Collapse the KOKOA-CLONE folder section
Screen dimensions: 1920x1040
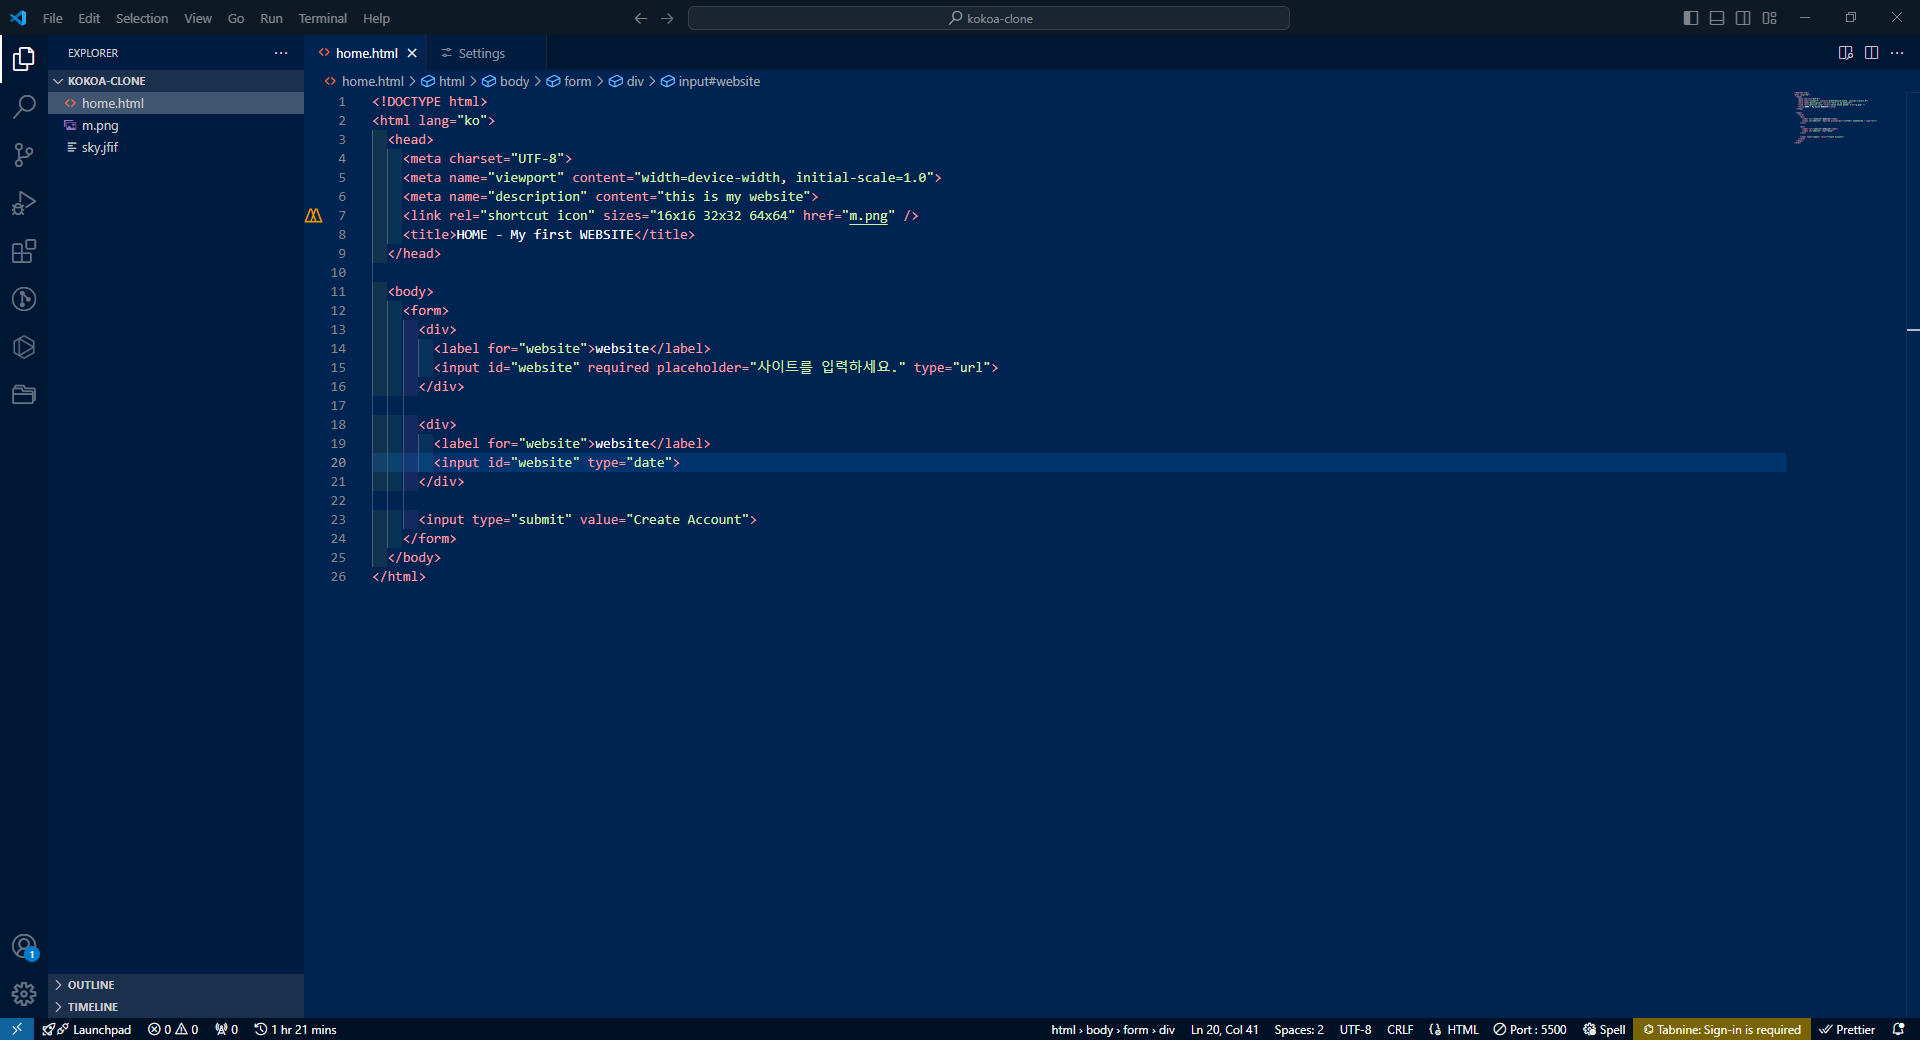click(x=176, y=81)
